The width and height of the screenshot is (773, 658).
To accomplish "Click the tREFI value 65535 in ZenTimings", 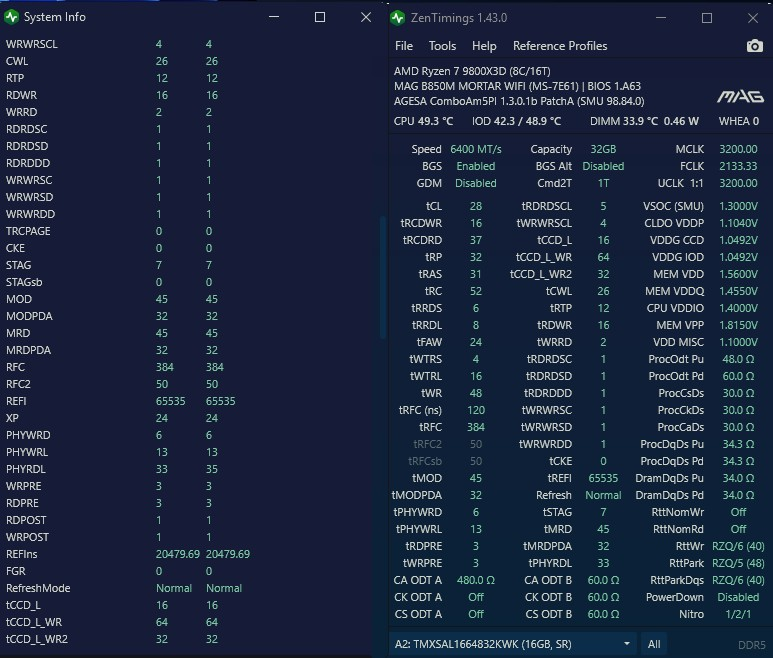I will (603, 478).
